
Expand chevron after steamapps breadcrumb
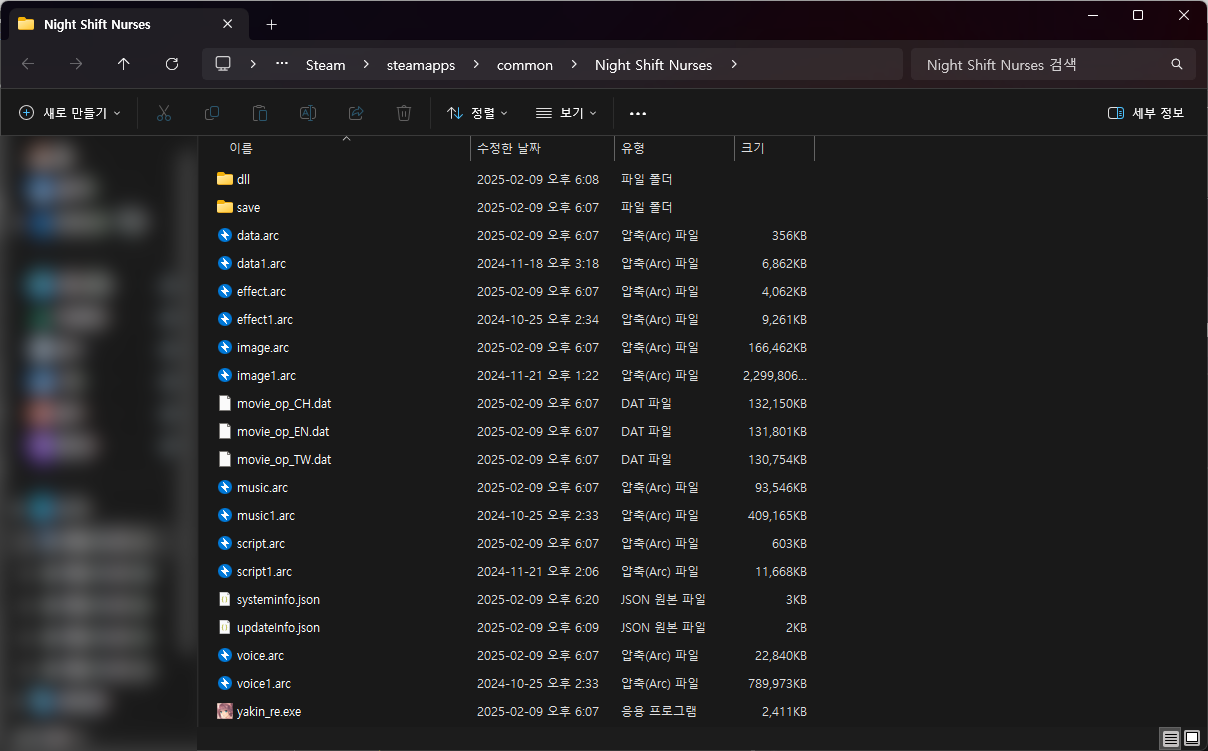pyautogui.click(x=476, y=64)
